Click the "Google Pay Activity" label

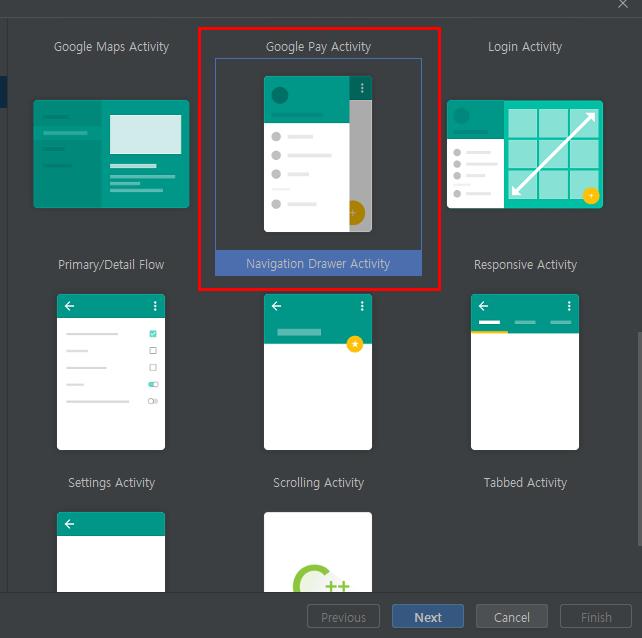point(319,47)
